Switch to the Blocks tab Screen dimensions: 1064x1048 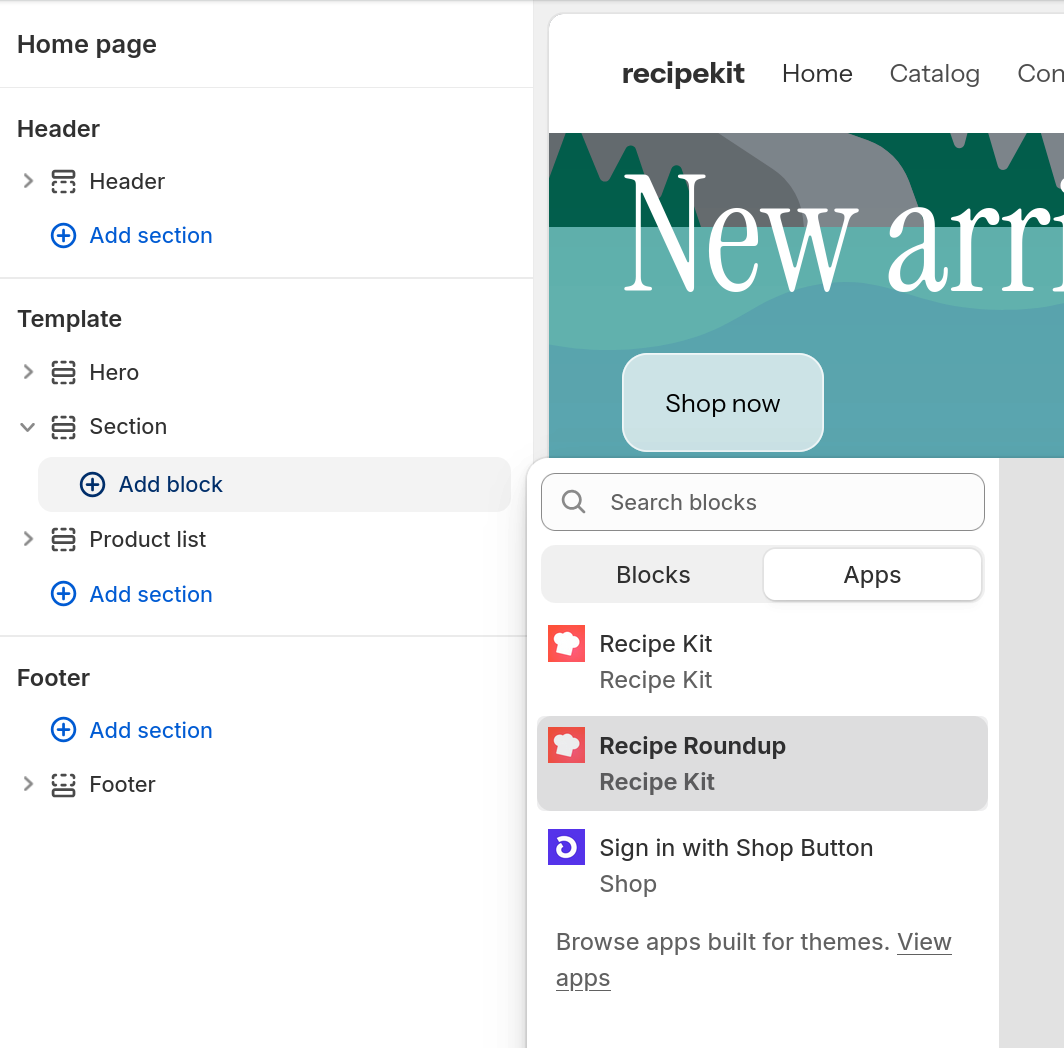click(653, 575)
